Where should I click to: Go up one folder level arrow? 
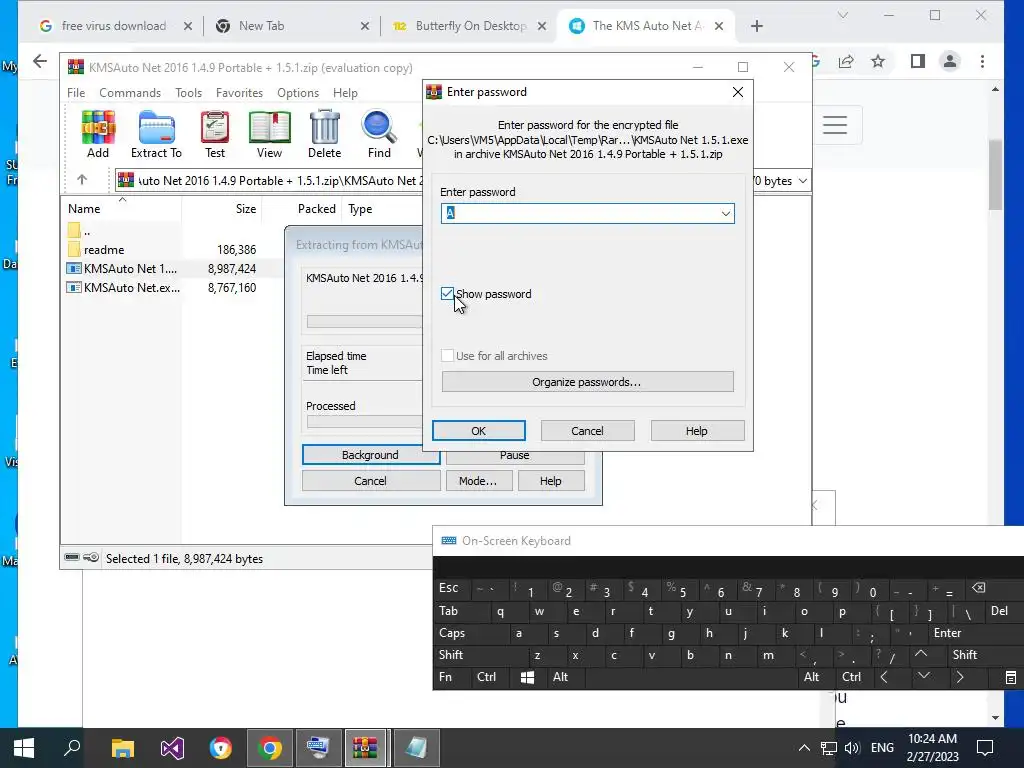(x=82, y=180)
